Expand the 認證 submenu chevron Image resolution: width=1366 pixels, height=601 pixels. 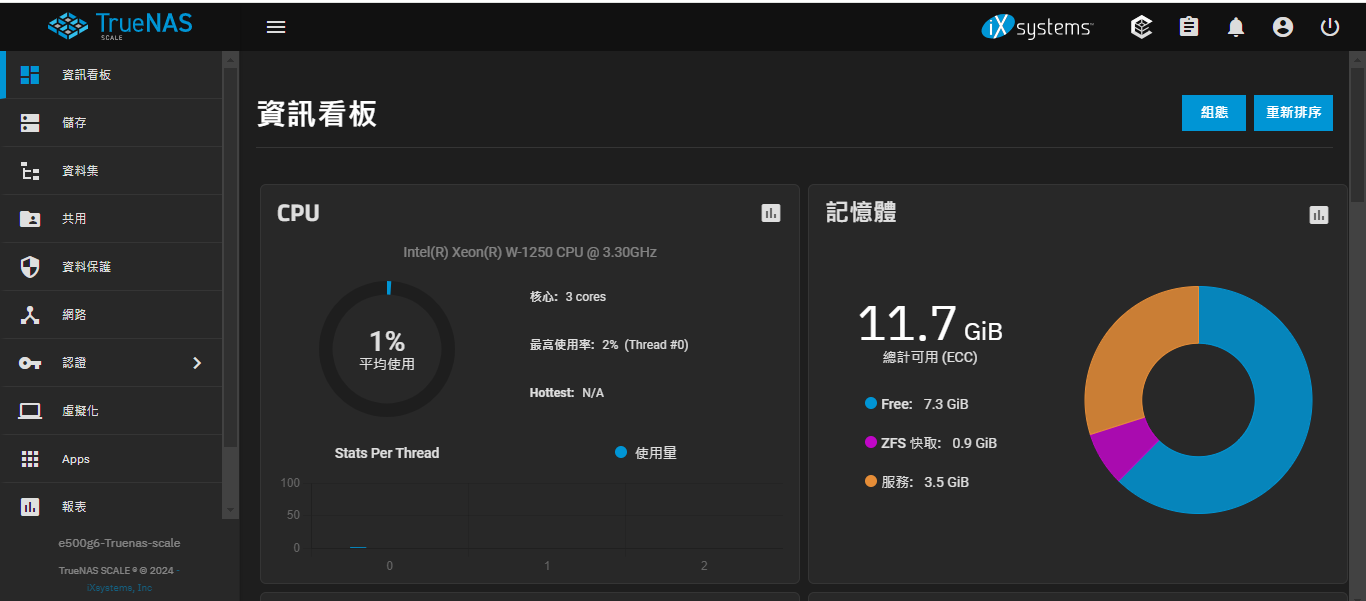(197, 363)
